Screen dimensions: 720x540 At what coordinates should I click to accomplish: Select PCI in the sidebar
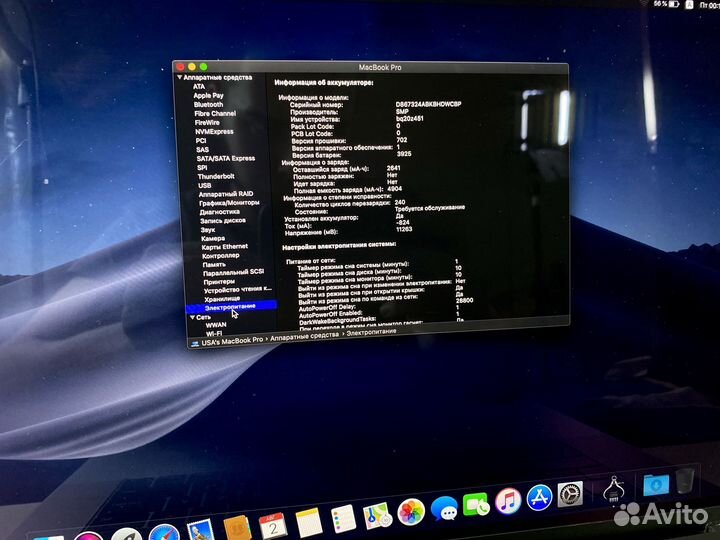point(201,141)
